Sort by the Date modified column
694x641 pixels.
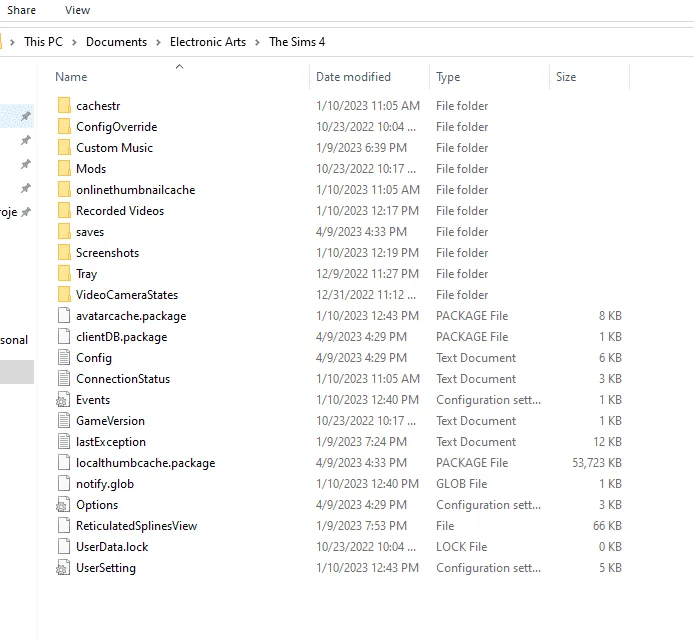tap(353, 77)
